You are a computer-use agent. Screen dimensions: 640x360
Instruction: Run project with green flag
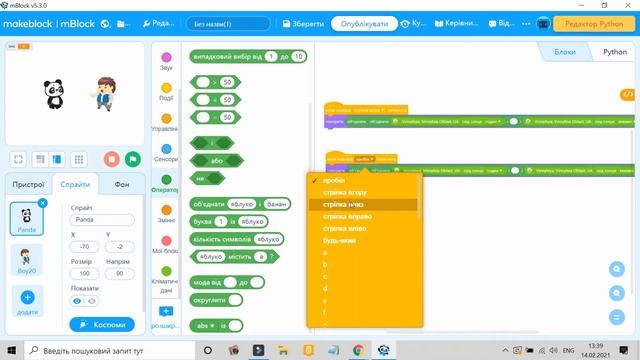coord(133,159)
